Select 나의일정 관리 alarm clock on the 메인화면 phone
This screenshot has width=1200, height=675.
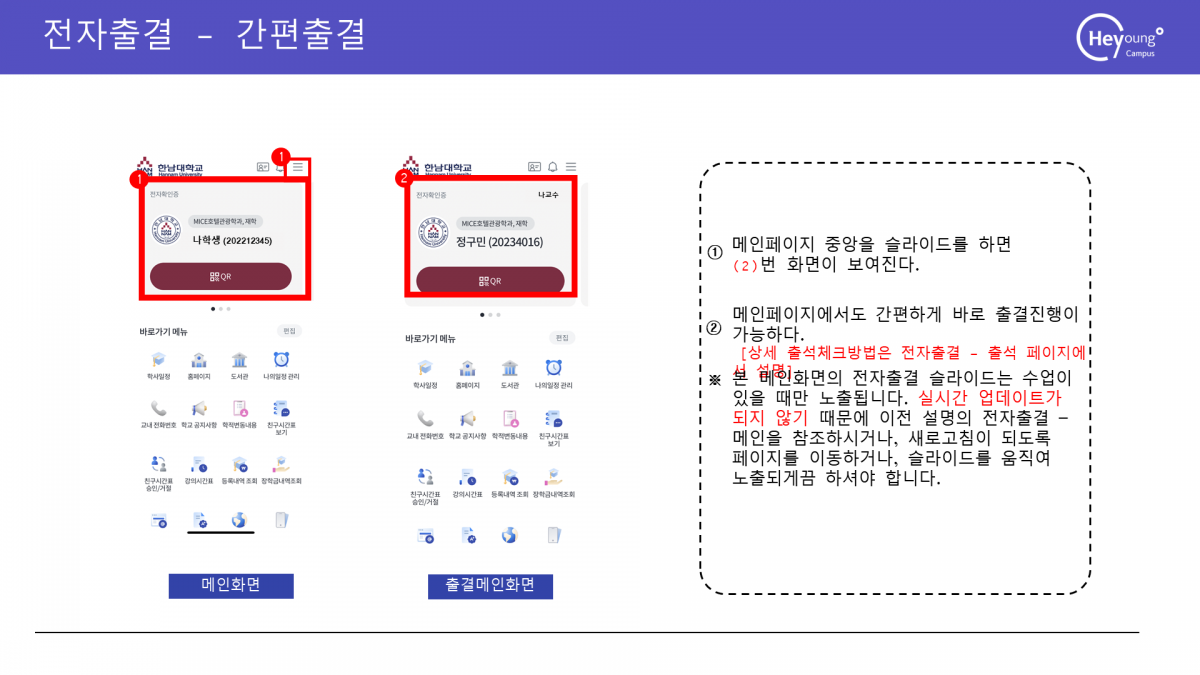pyautogui.click(x=281, y=366)
